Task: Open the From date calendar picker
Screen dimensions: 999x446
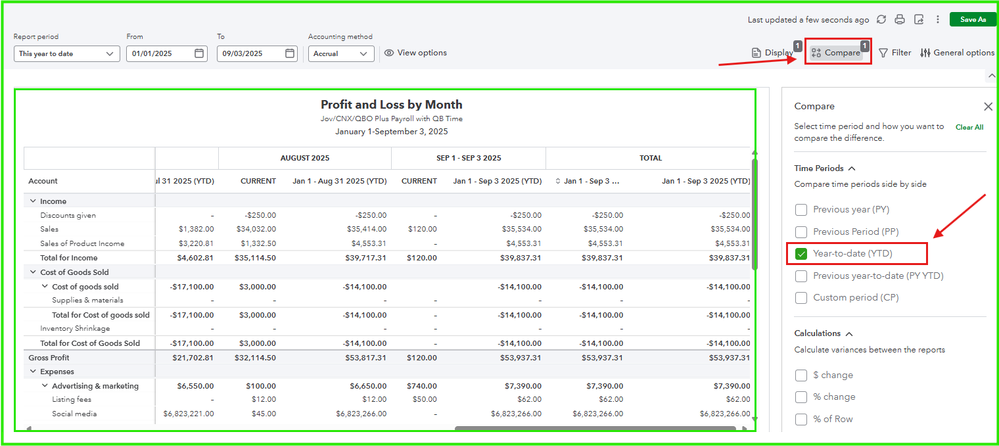Action: [199, 54]
